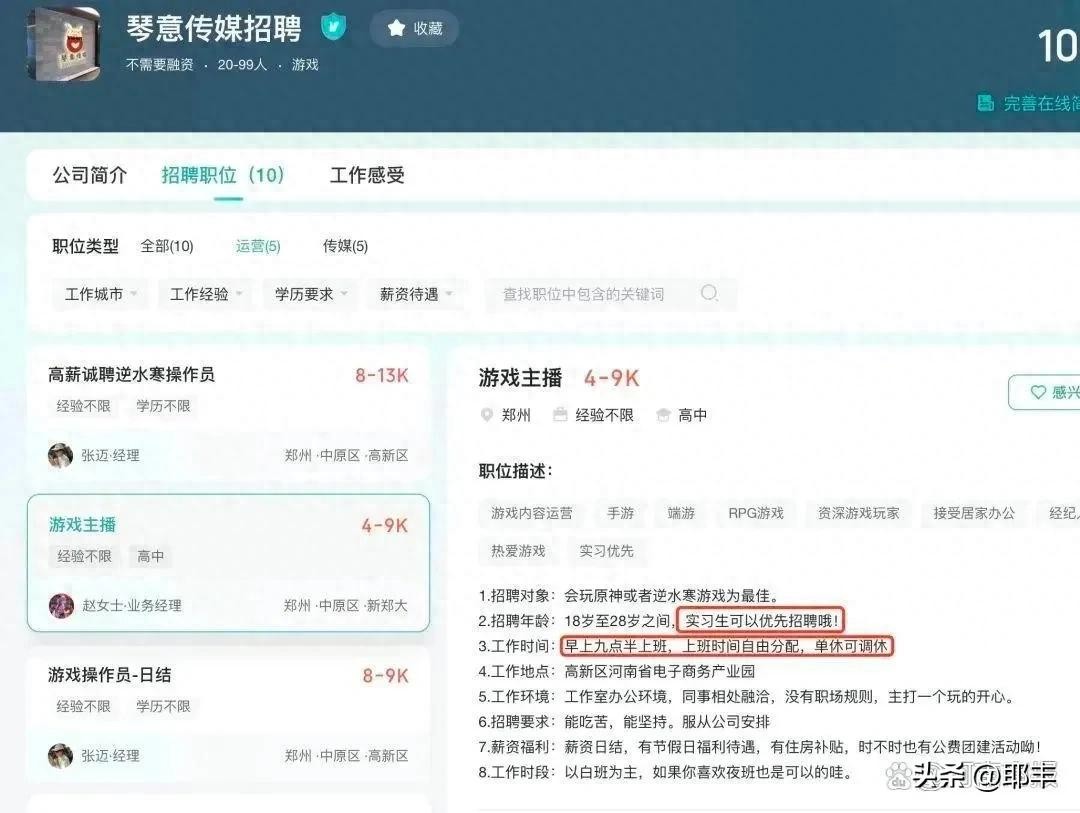
Task: Select the 运营(5) job type filter
Action: point(258,246)
